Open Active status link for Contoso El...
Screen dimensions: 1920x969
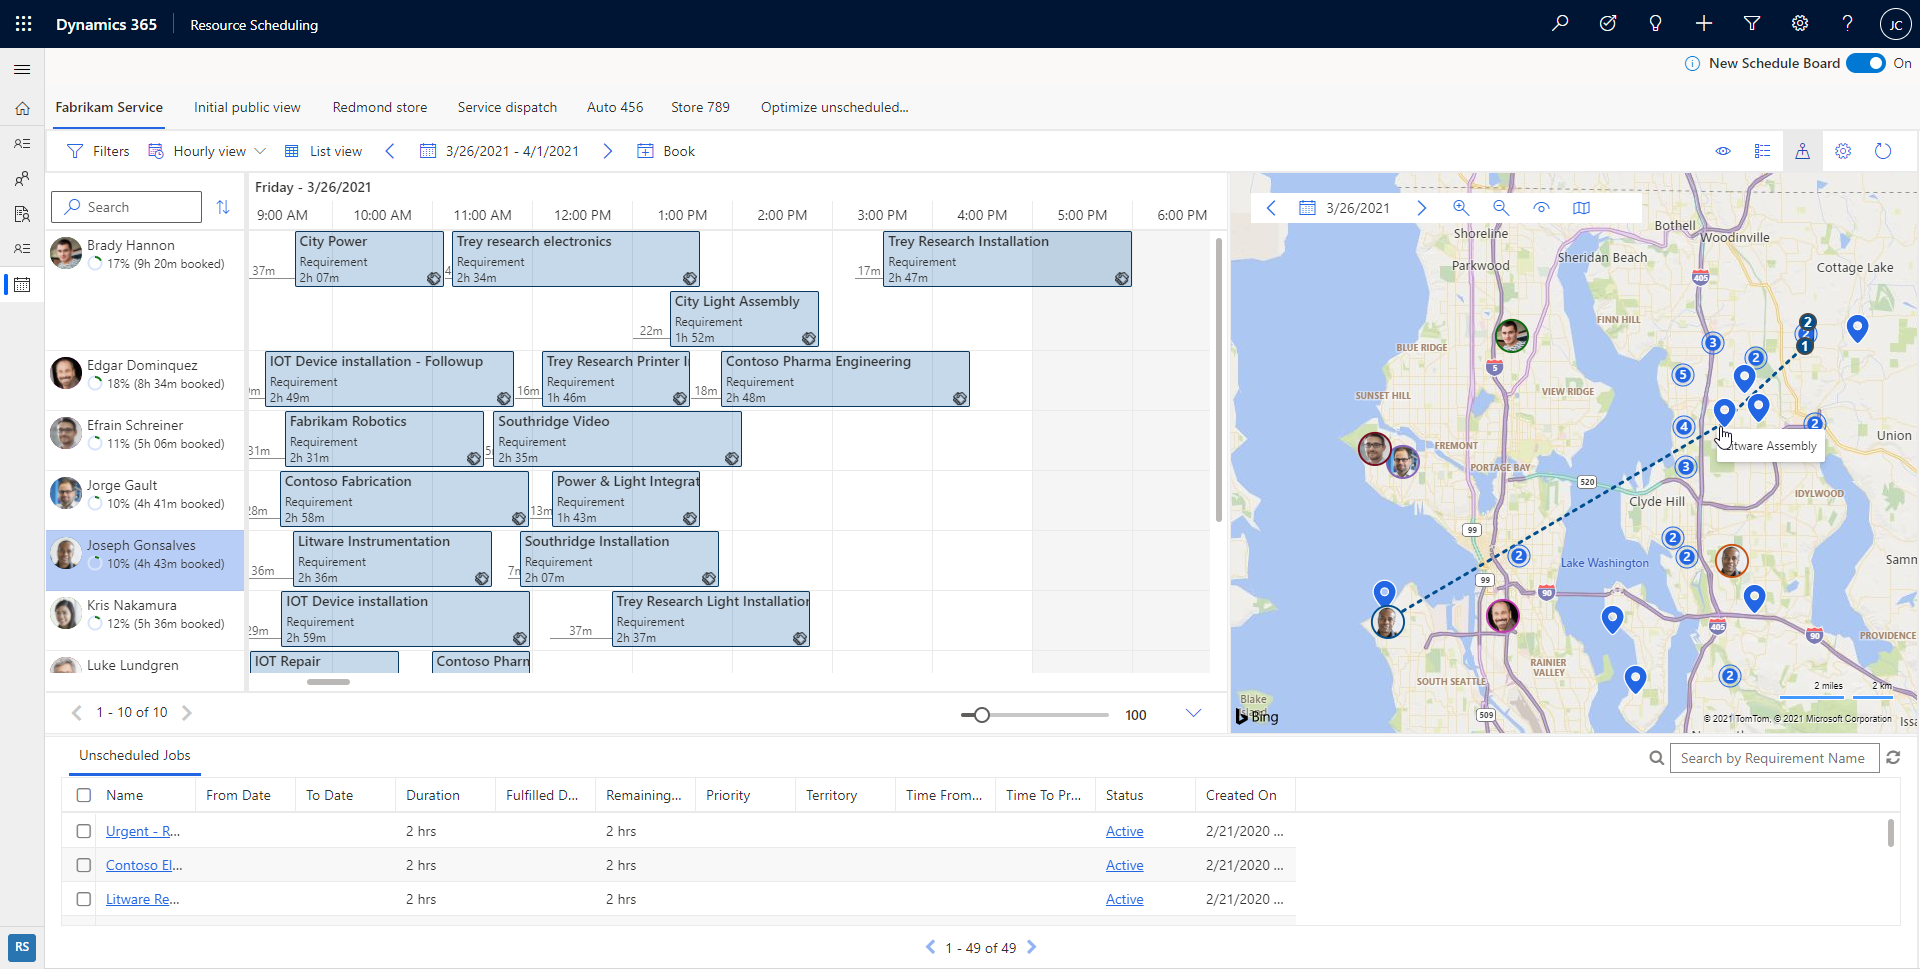tap(1124, 865)
